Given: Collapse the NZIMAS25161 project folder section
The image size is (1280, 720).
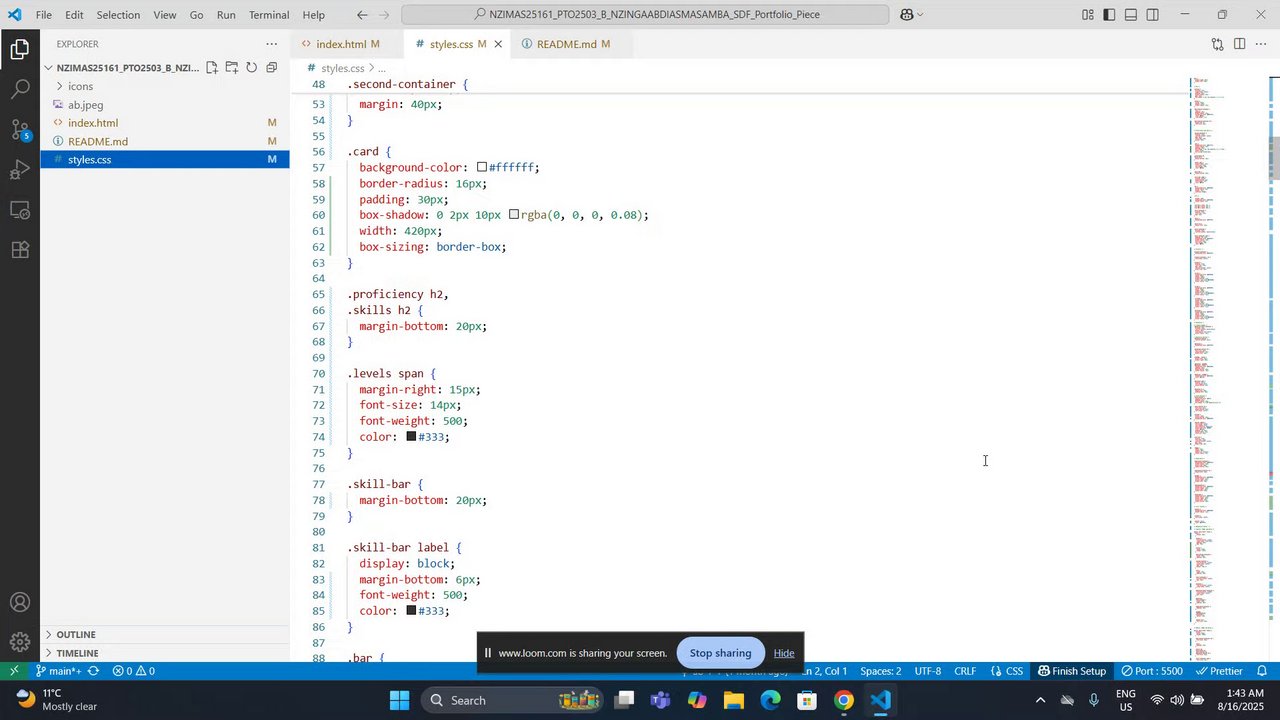Looking at the screenshot, I should [127, 68].
